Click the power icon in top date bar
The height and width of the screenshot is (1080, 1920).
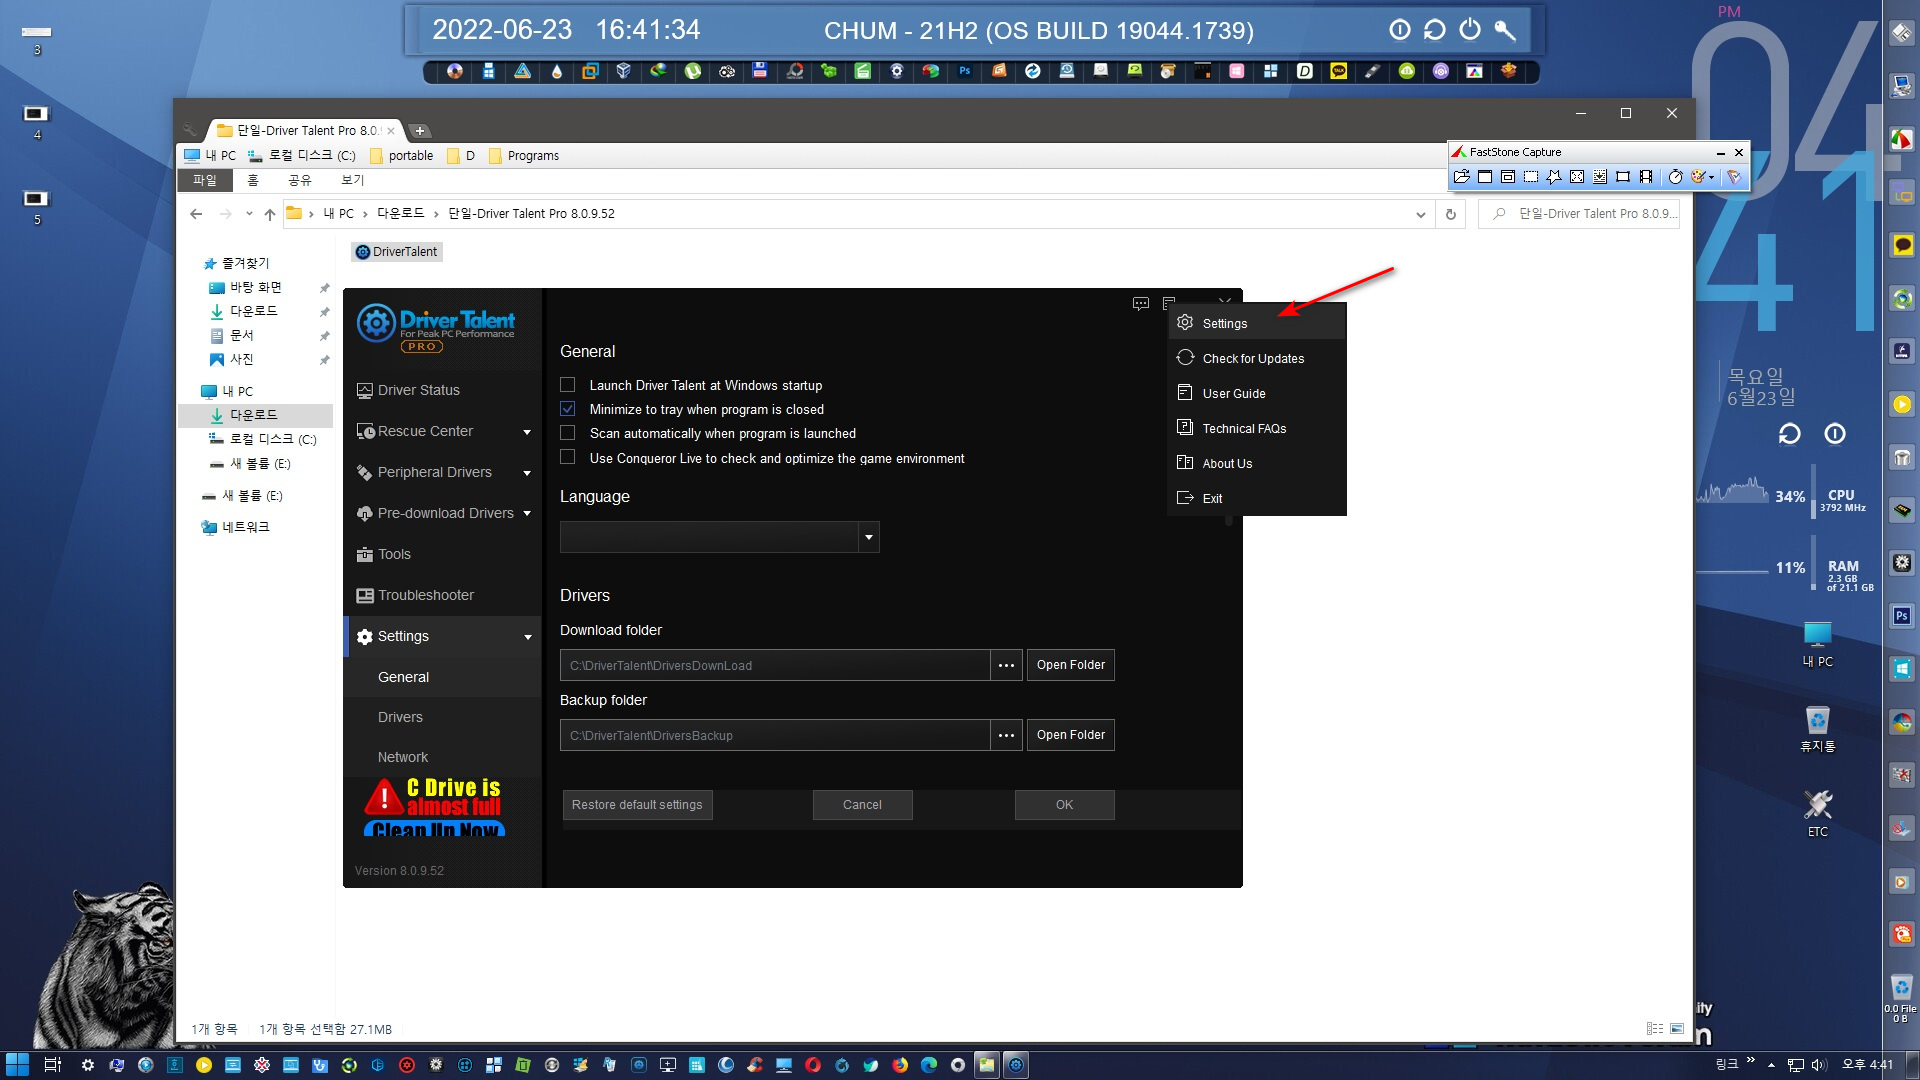[1470, 30]
